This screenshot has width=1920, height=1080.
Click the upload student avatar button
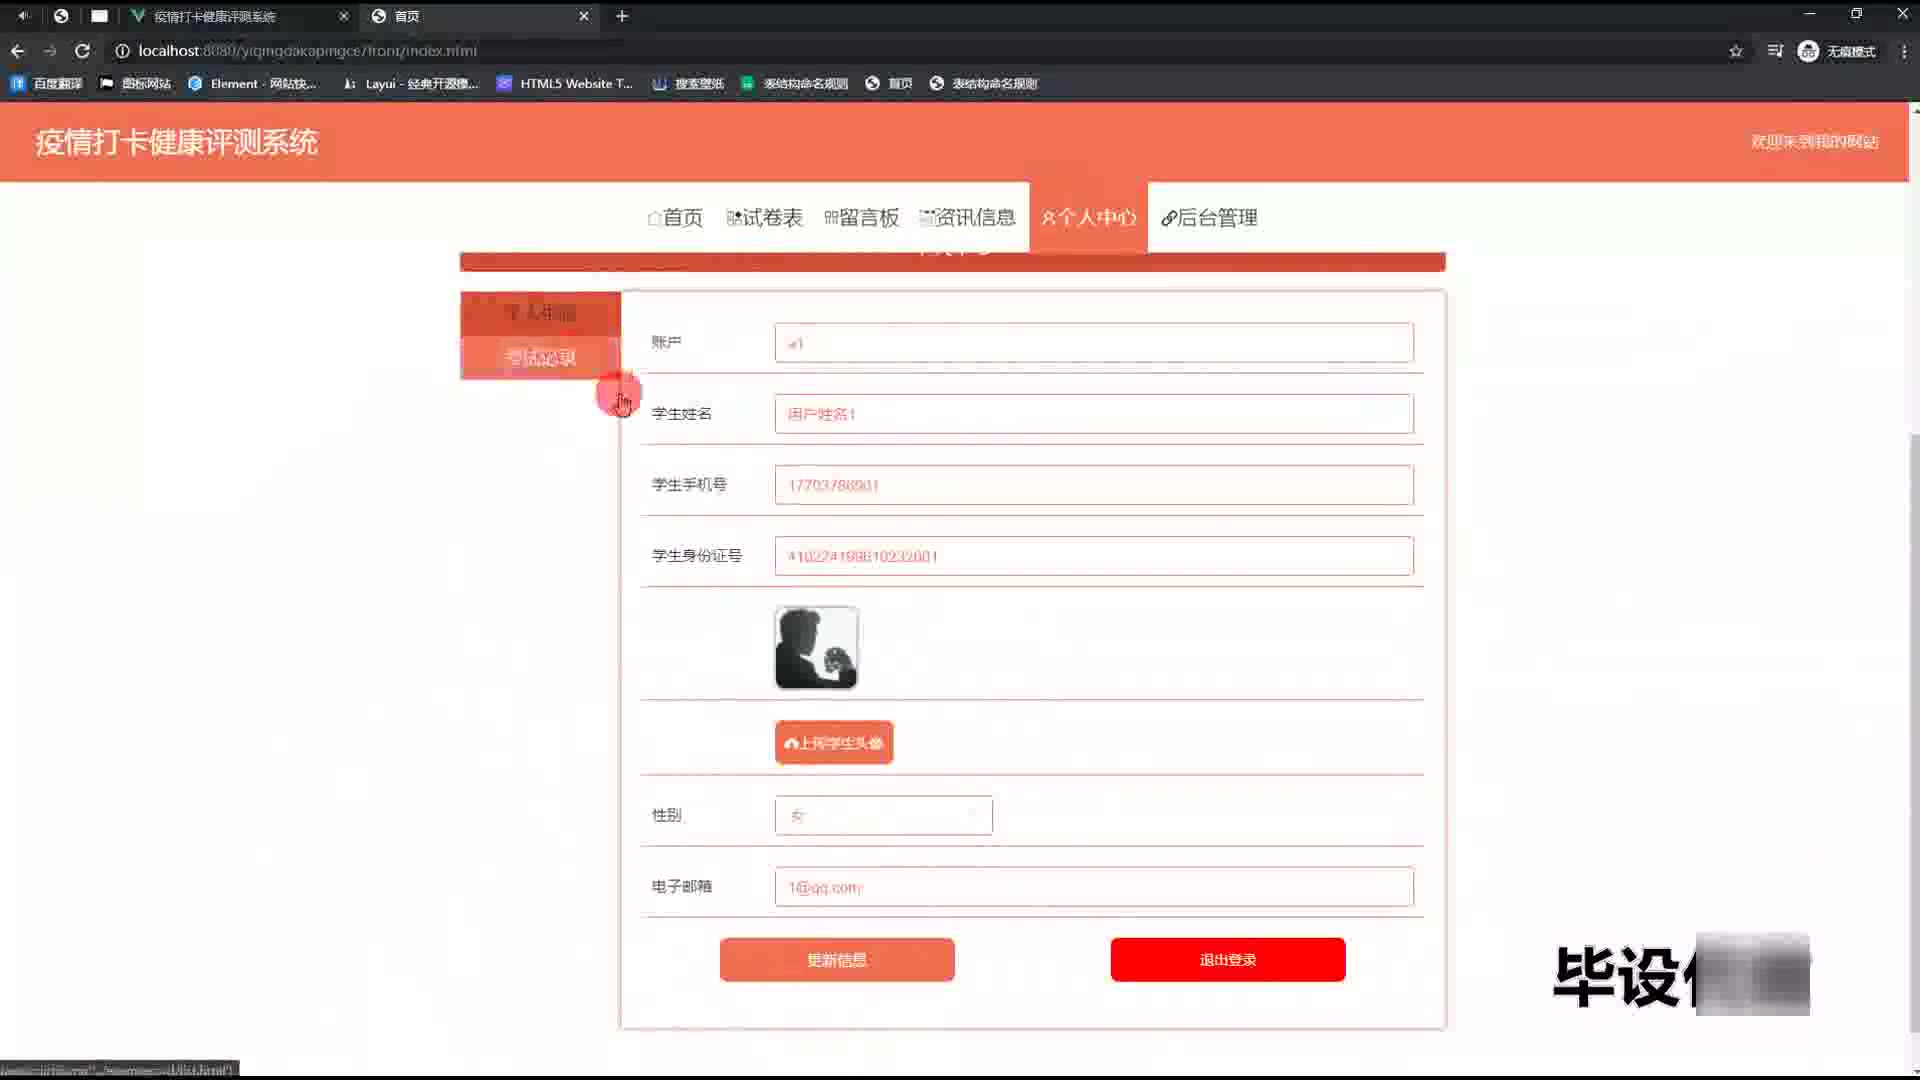coord(834,743)
